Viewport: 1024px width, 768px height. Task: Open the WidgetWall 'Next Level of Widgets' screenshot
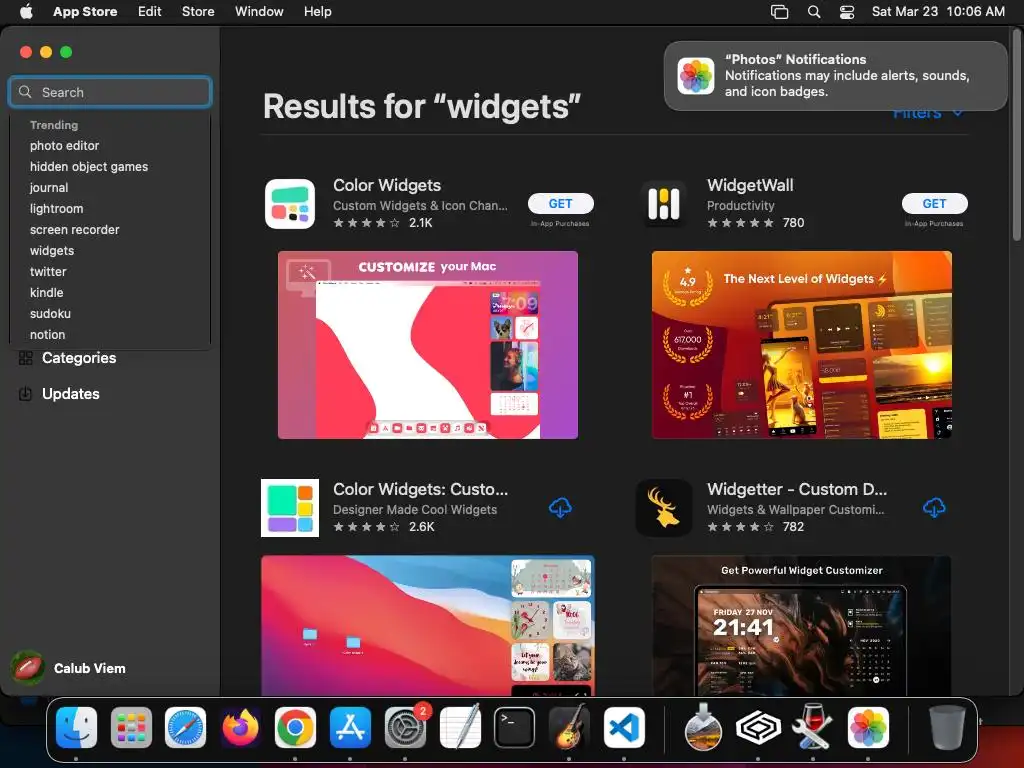802,345
